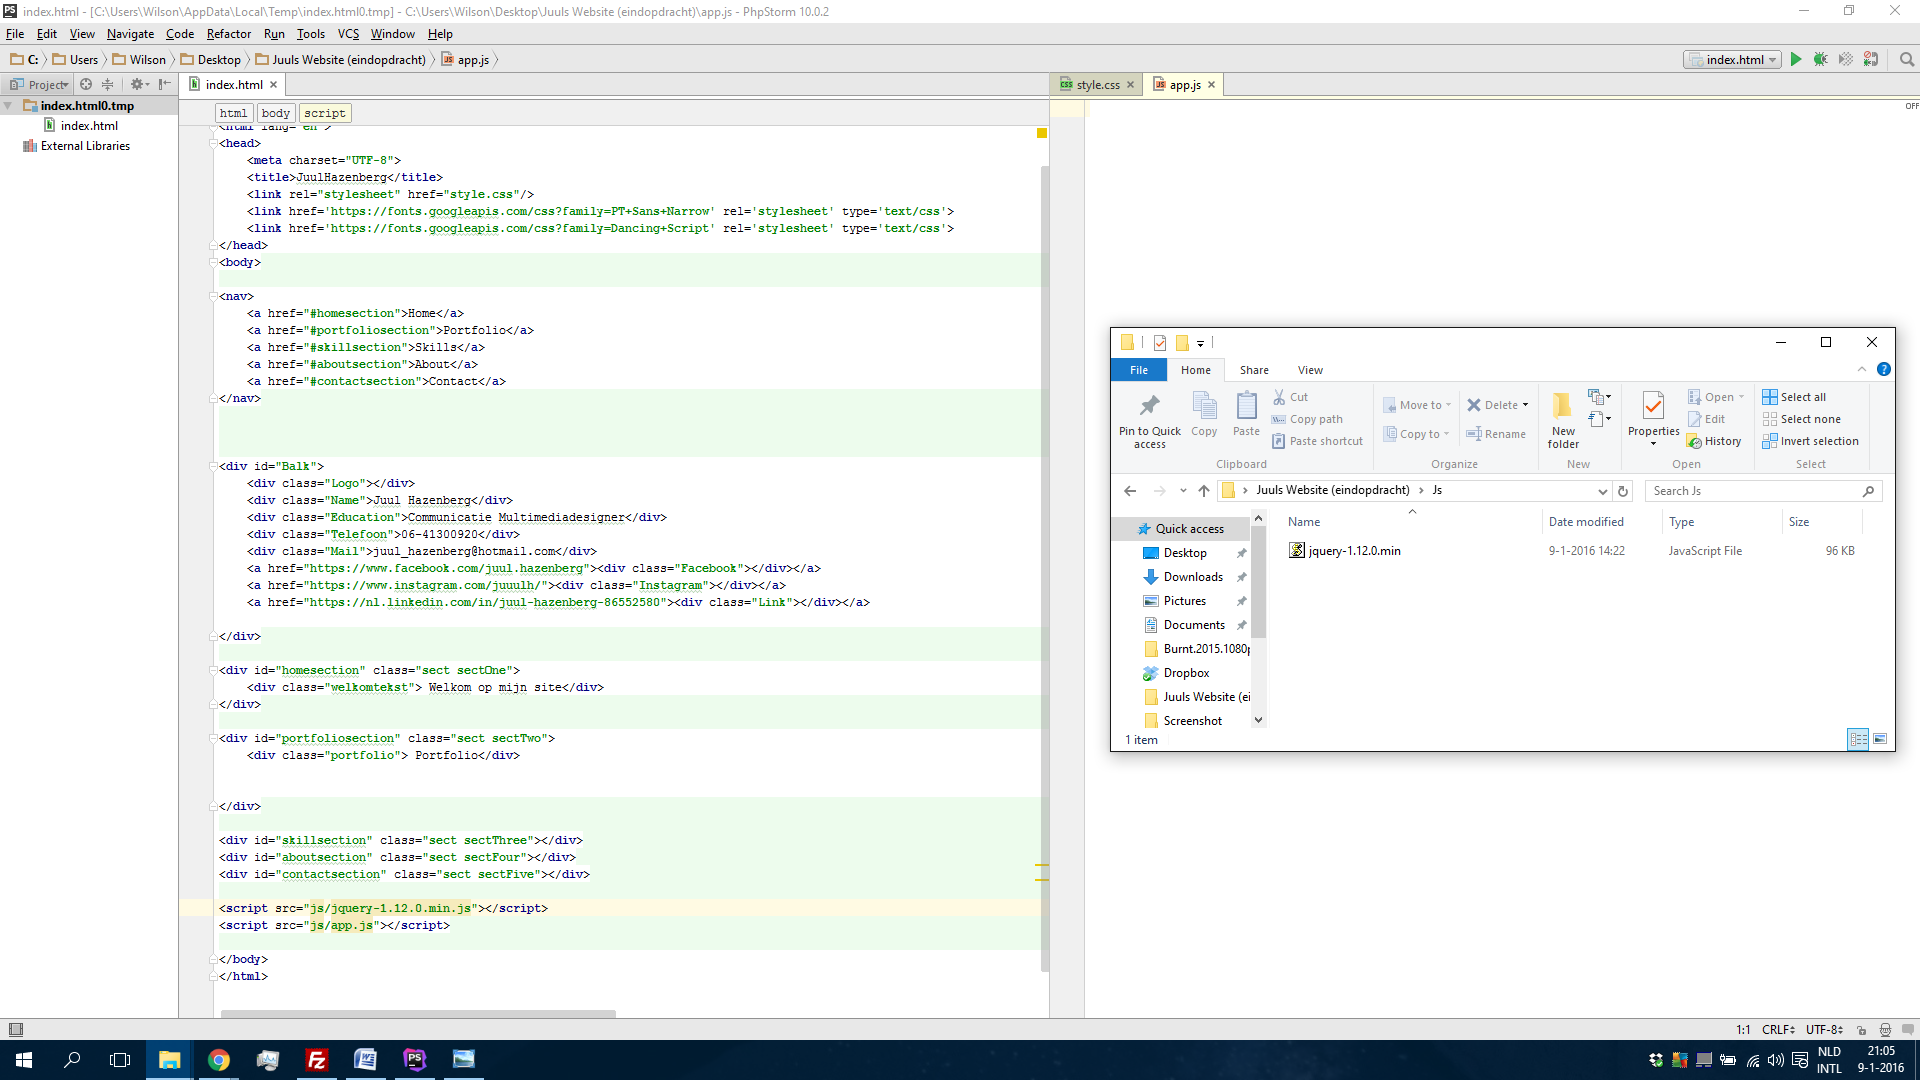
Task: Go back in Explorer navigation
Action: (x=1130, y=491)
